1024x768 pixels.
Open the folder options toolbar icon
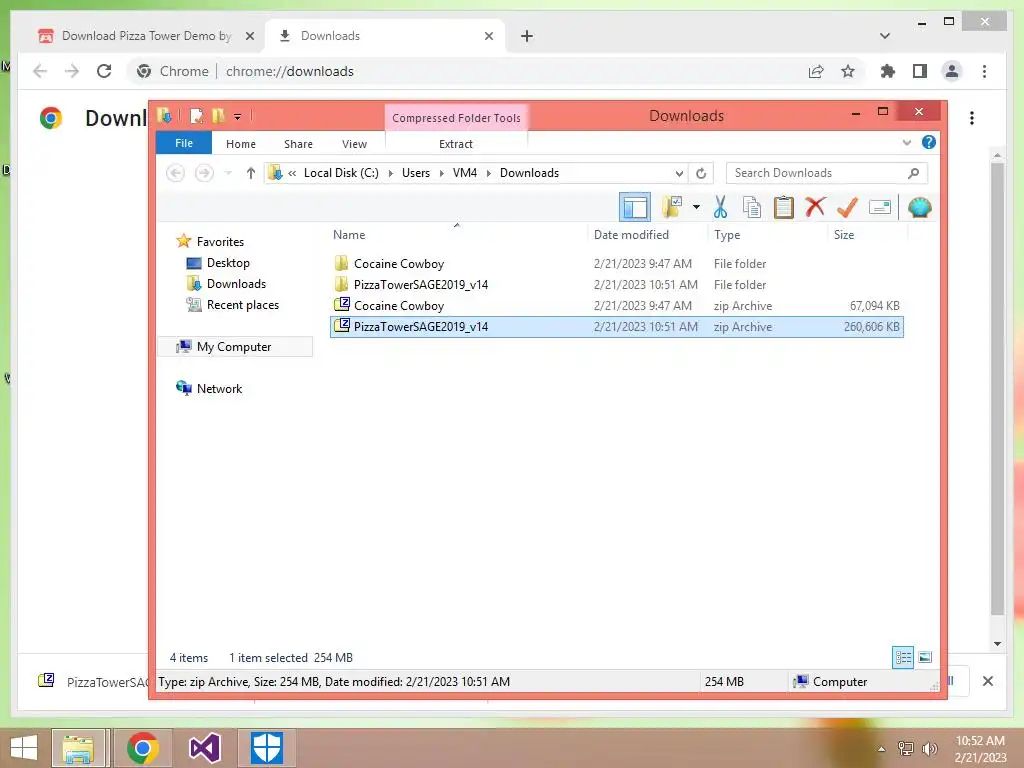tap(672, 208)
